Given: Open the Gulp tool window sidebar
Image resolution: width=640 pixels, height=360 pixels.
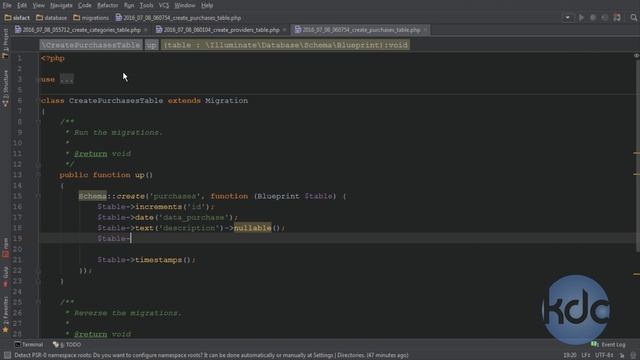Looking at the screenshot, I should (x=5, y=277).
